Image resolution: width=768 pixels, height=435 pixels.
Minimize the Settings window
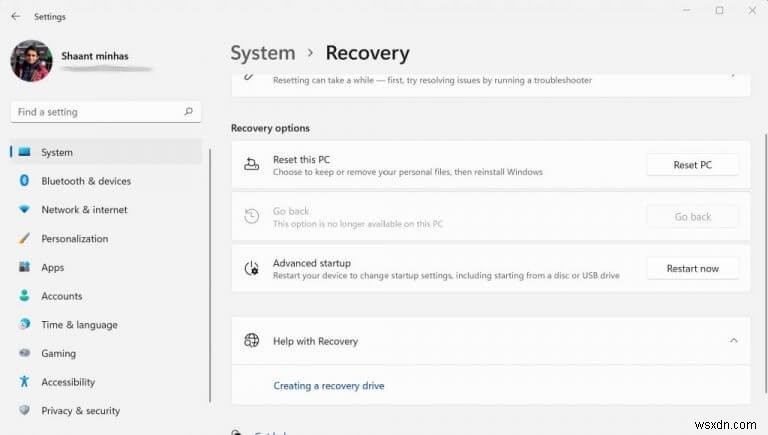click(686, 10)
